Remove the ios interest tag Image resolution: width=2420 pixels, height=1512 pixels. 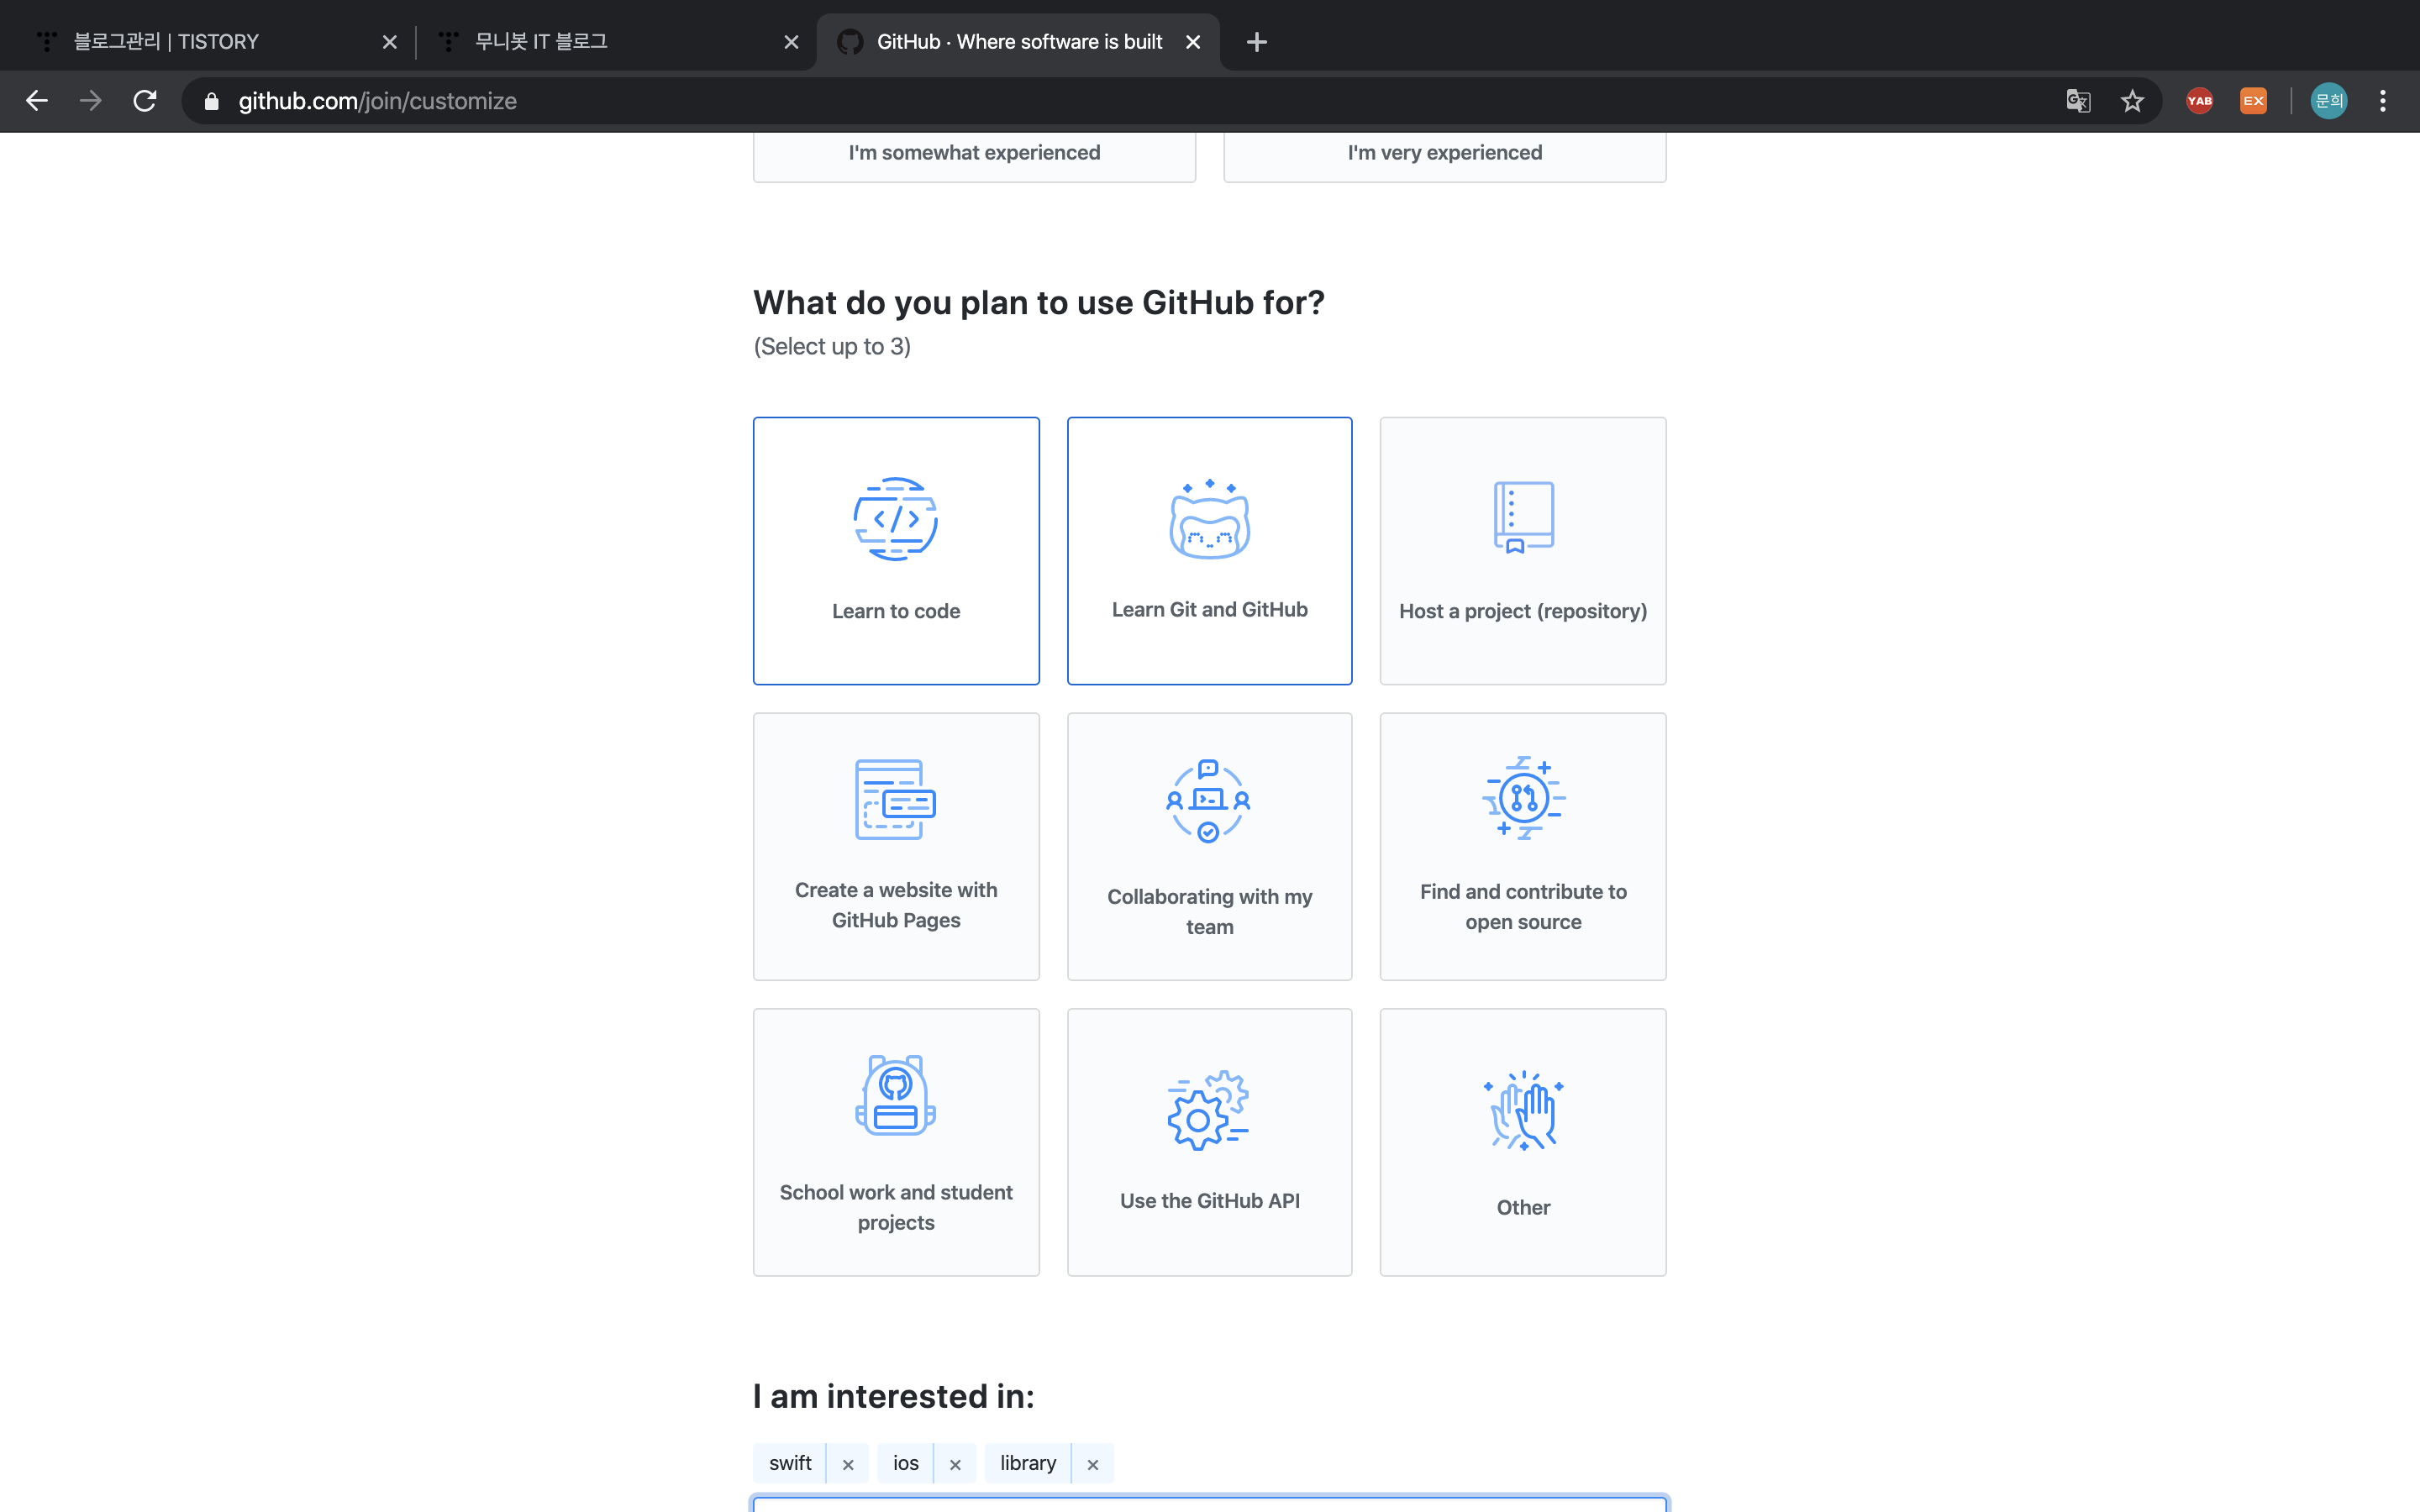click(955, 1464)
